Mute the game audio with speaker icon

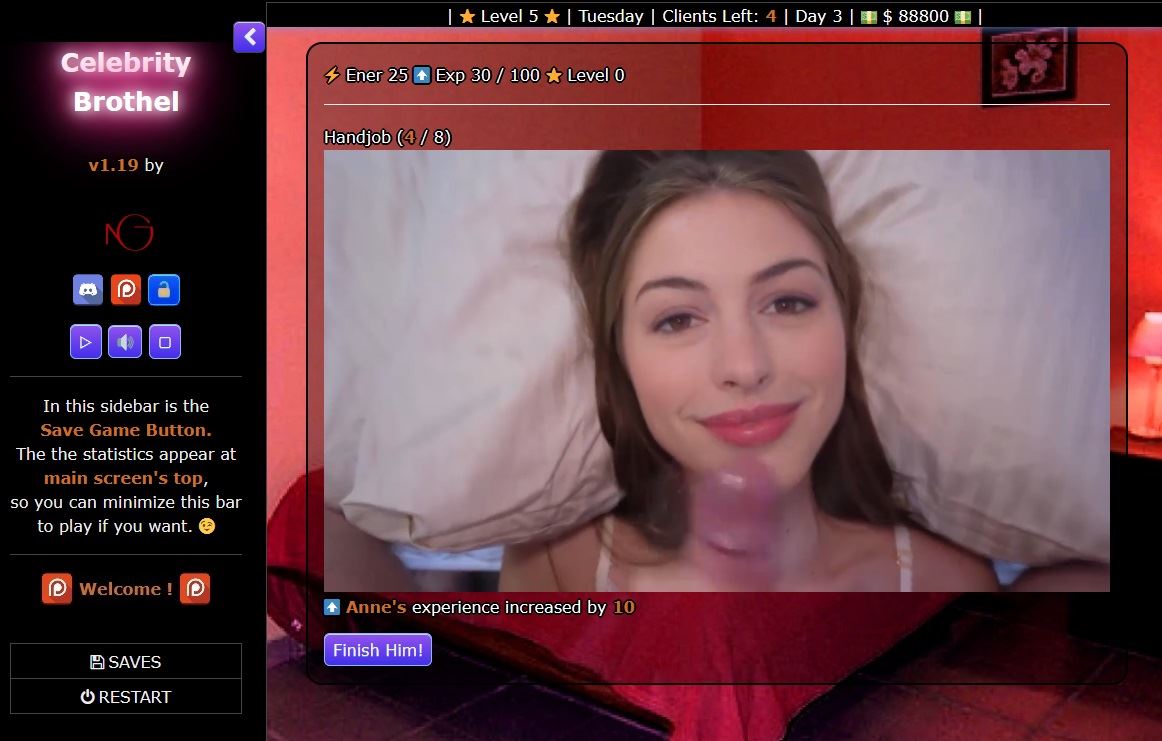coord(125,341)
